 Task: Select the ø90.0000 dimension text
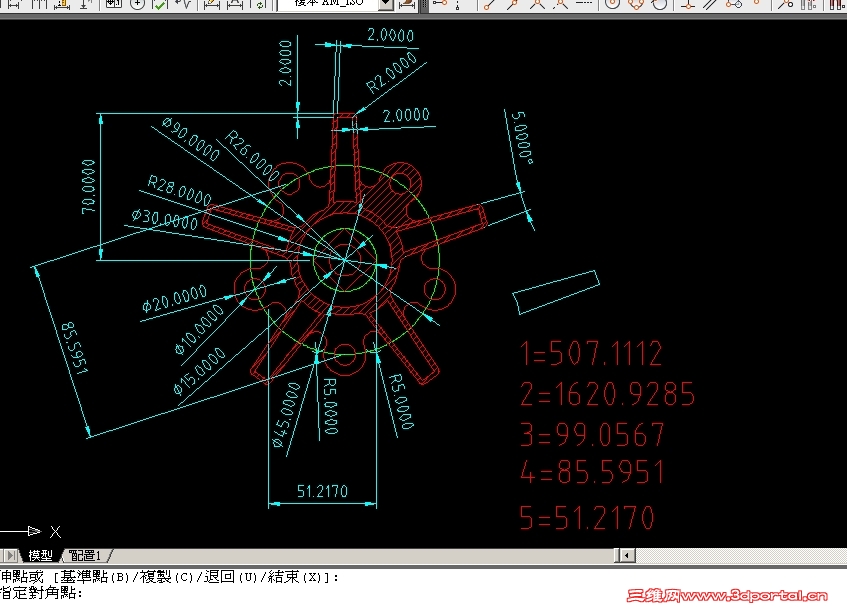[191, 139]
